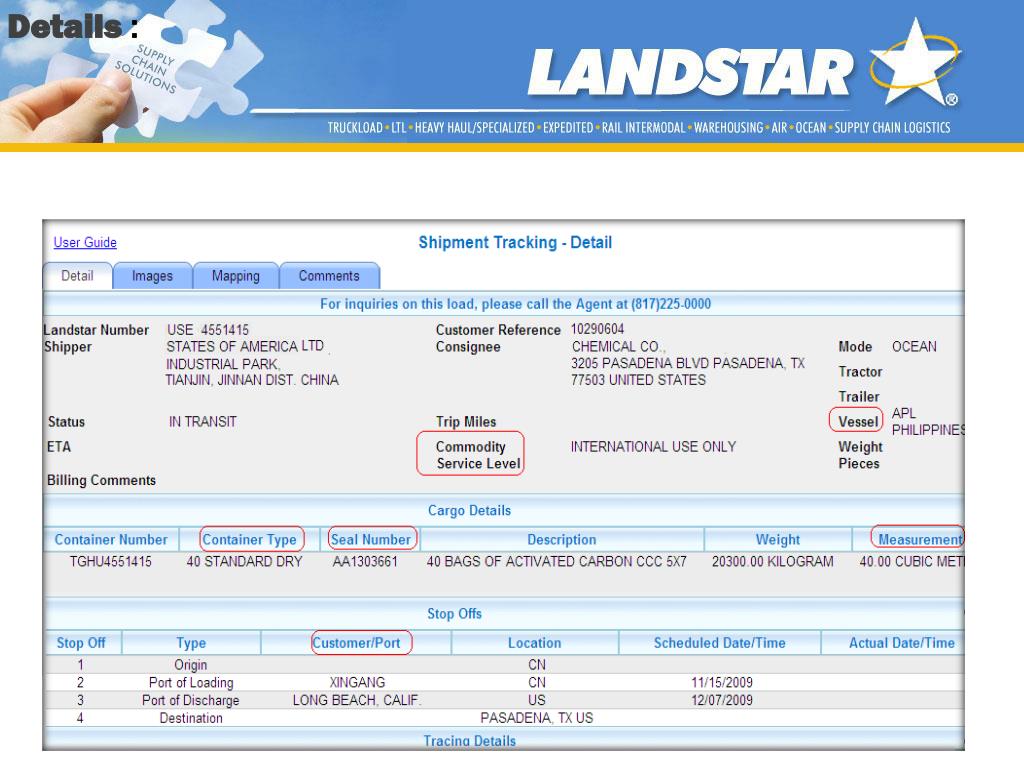Viewport: 1024px width, 768px height.
Task: Click the Container Number column header
Action: (x=111, y=539)
